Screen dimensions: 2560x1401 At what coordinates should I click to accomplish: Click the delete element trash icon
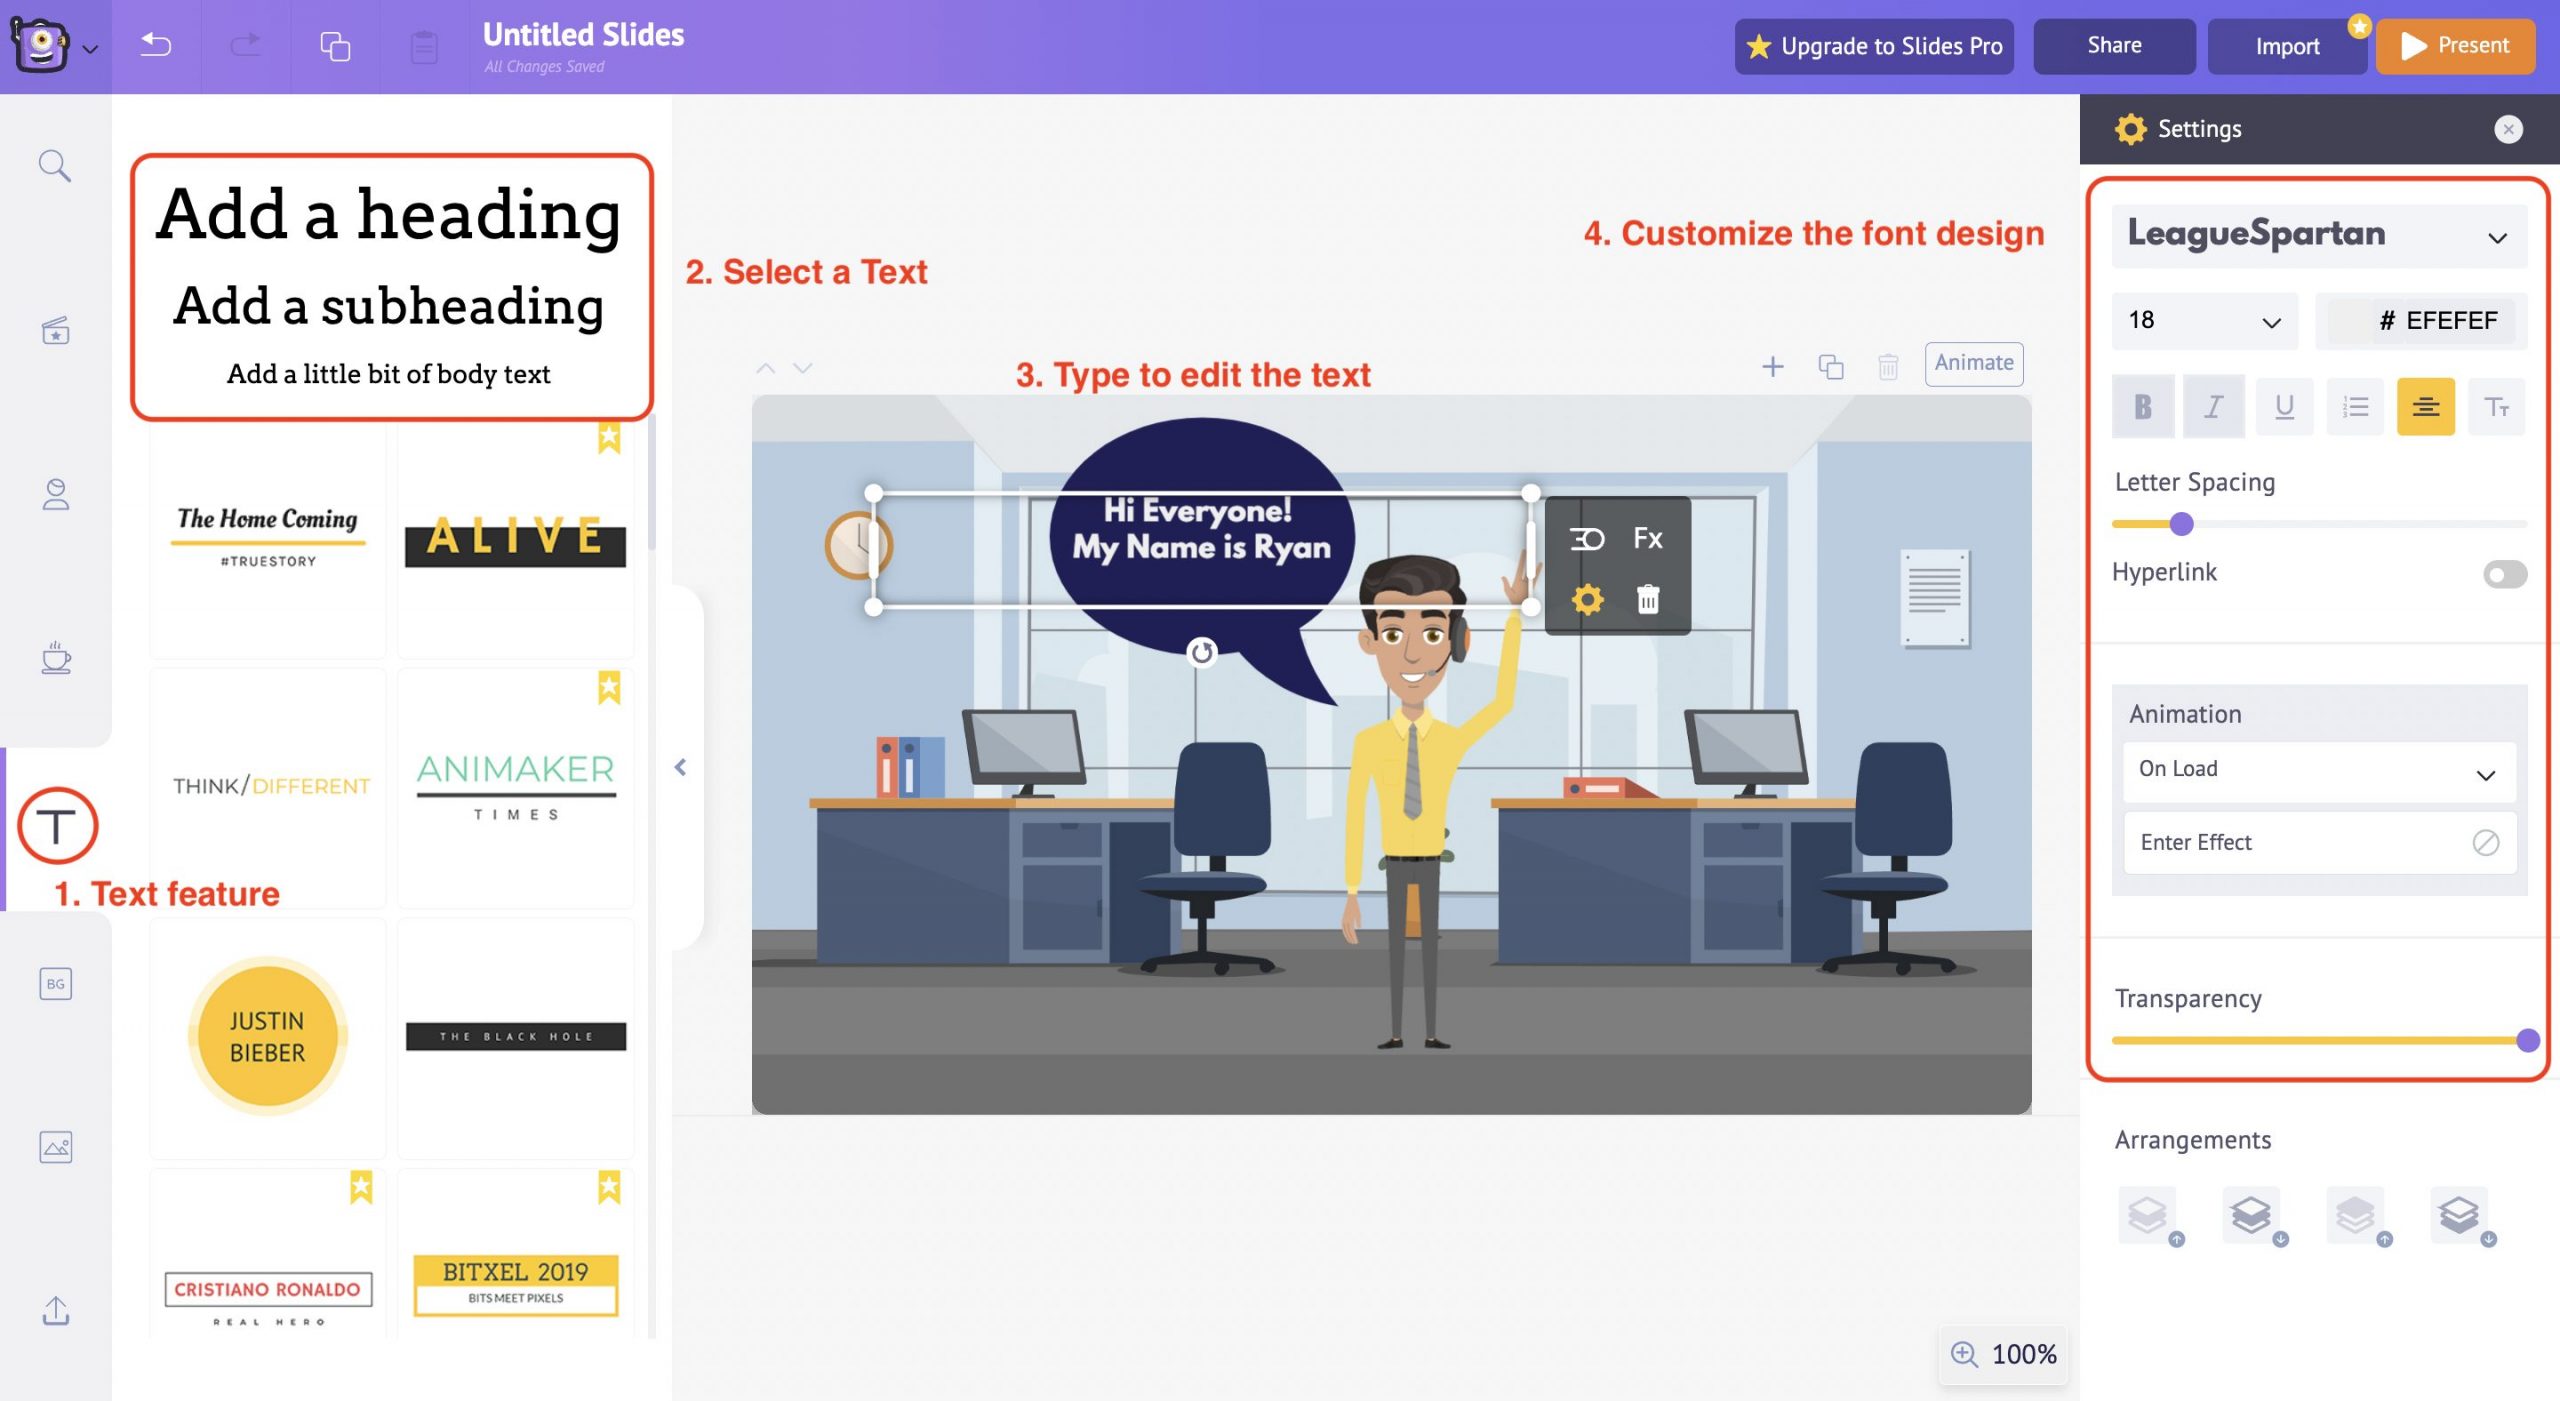(1647, 597)
